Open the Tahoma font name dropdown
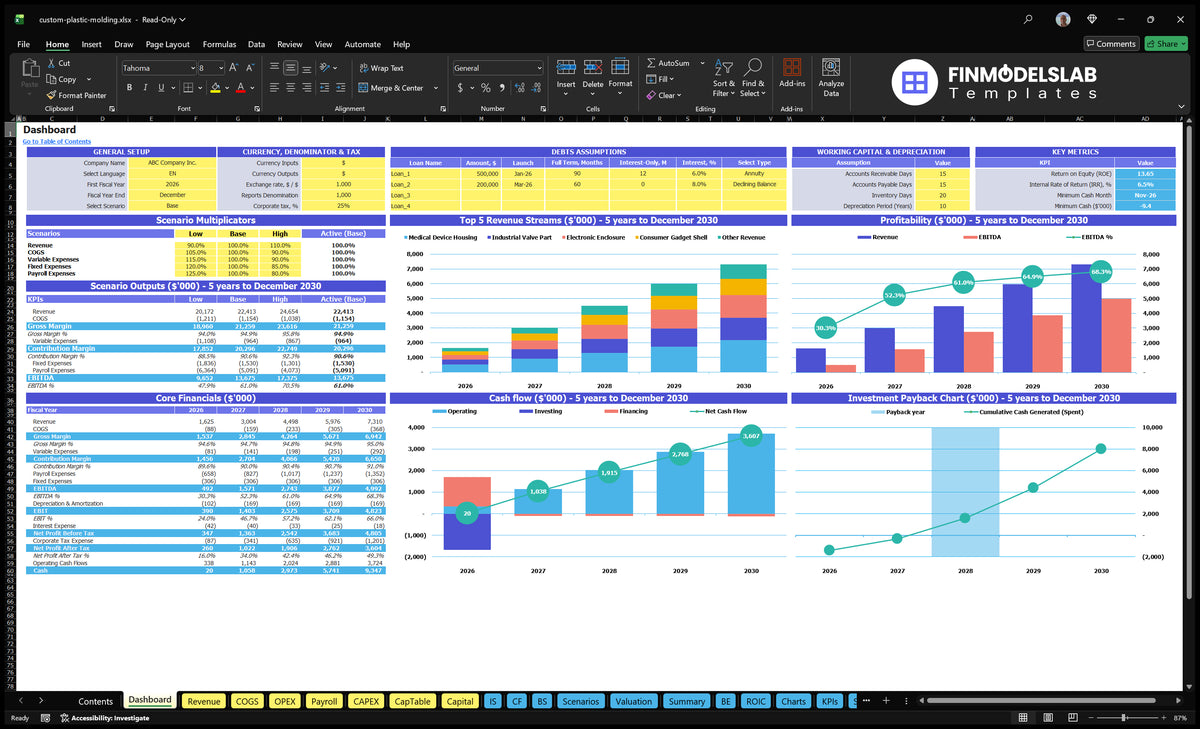Screen dimensions: 1200x729 pos(192,68)
